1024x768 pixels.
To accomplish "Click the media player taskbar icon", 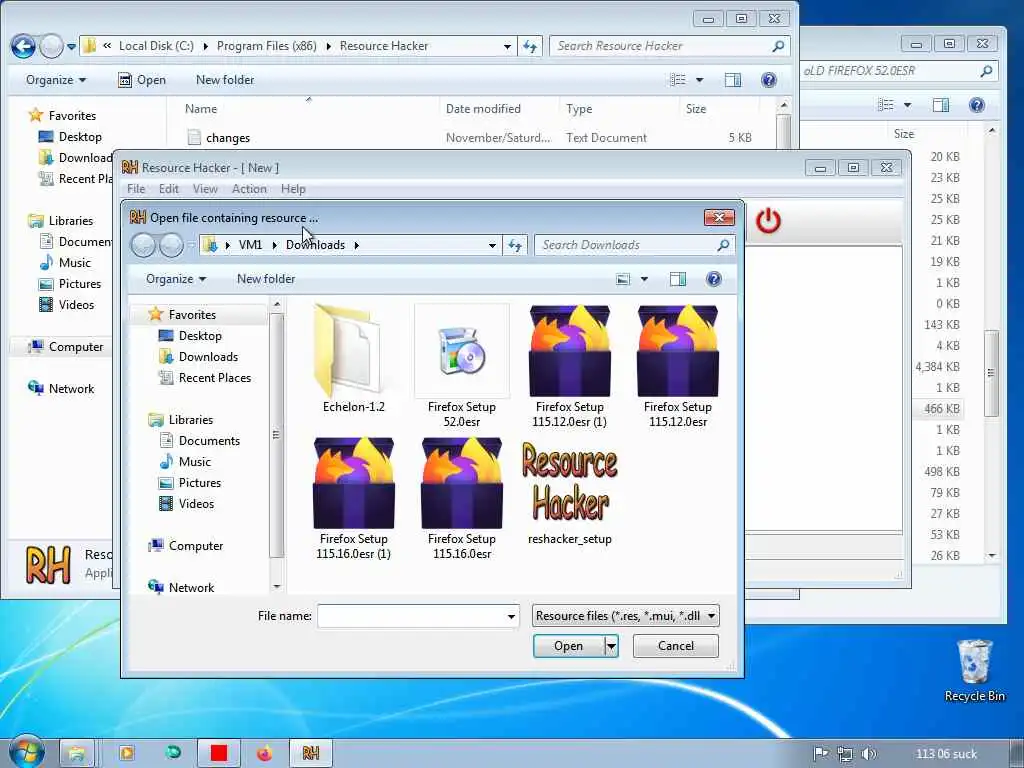I will pos(127,753).
